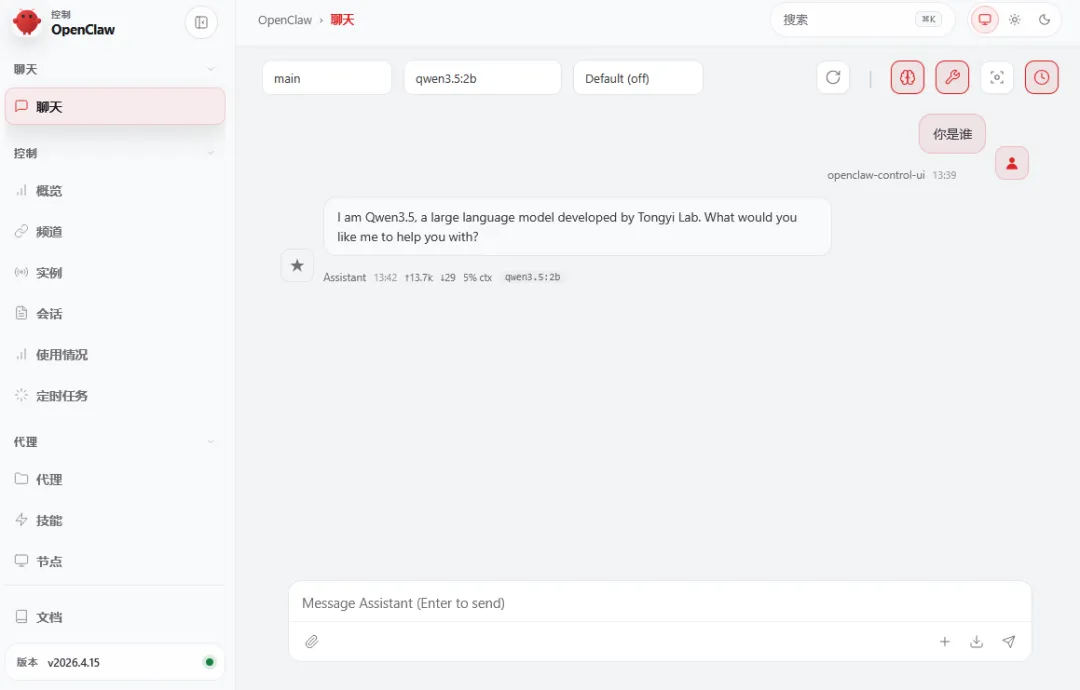1080x690 pixels.
Task: Open the qwen3.5:2b model dropdown
Action: click(x=482, y=78)
